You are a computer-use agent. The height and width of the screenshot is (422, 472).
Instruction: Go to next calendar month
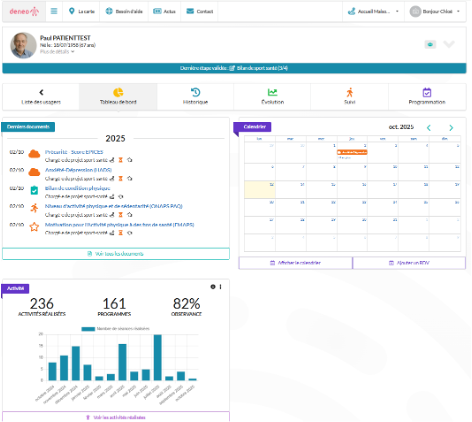(x=451, y=128)
